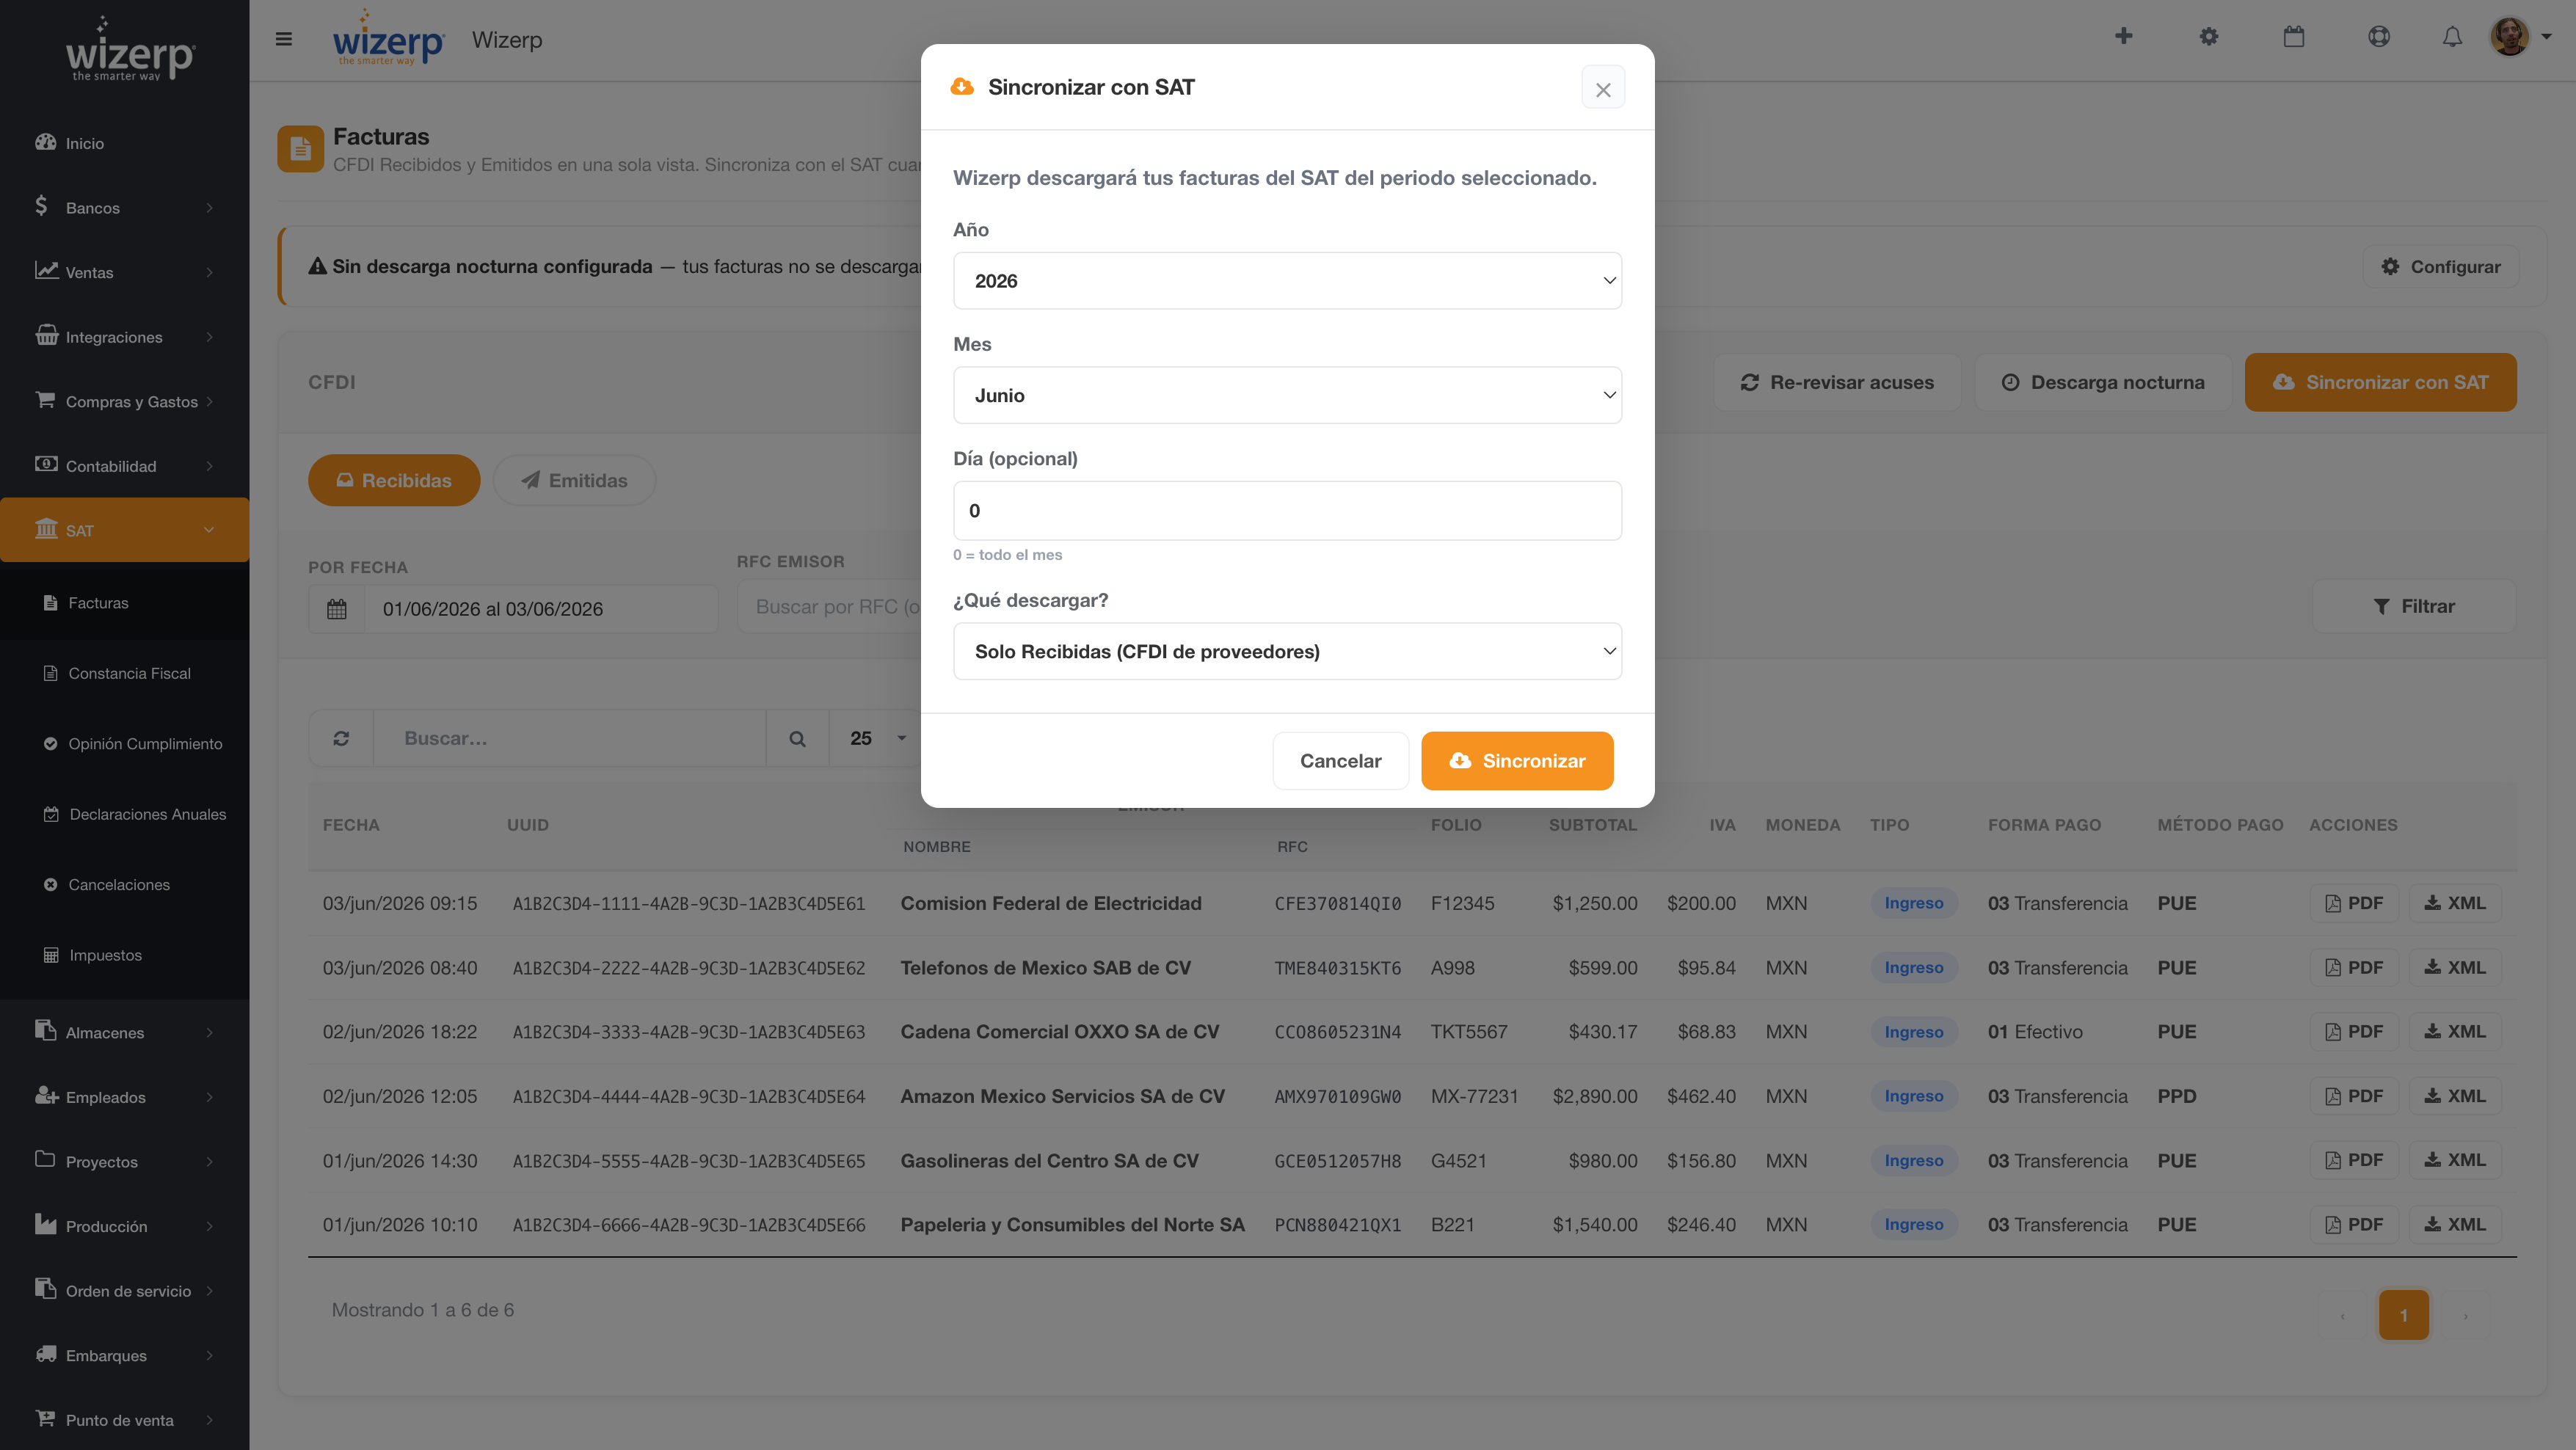This screenshot has height=1450, width=2576.
Task: Expand the Empleados sidebar menu
Action: (x=124, y=1097)
